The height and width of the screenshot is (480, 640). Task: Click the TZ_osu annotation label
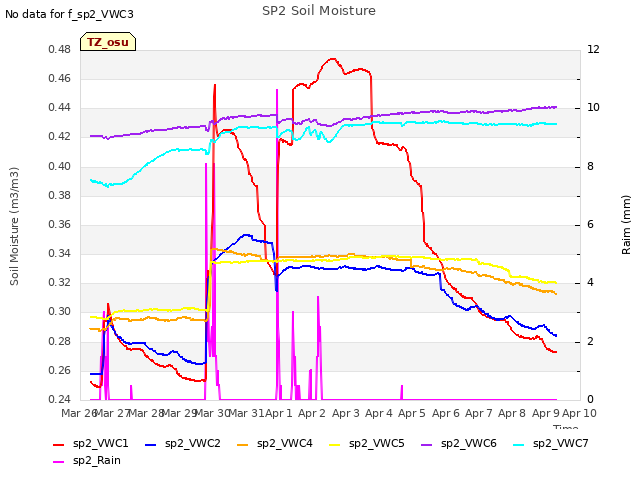pyautogui.click(x=108, y=42)
